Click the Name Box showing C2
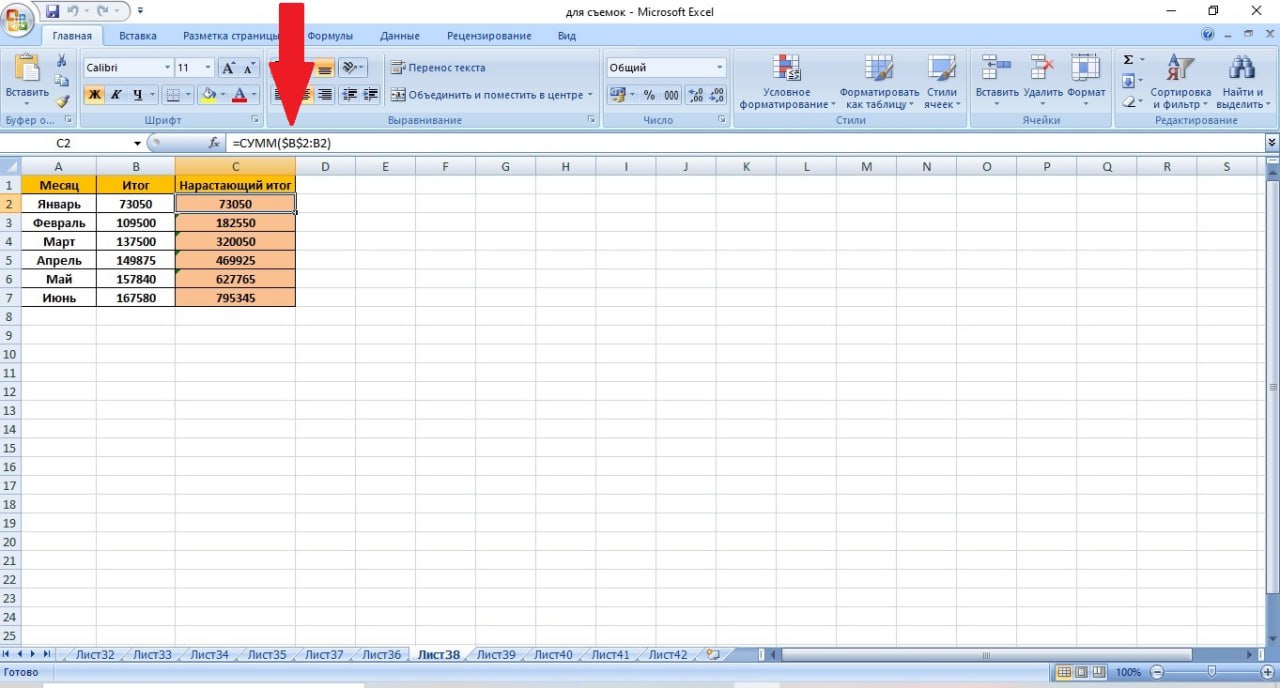 (x=64, y=143)
